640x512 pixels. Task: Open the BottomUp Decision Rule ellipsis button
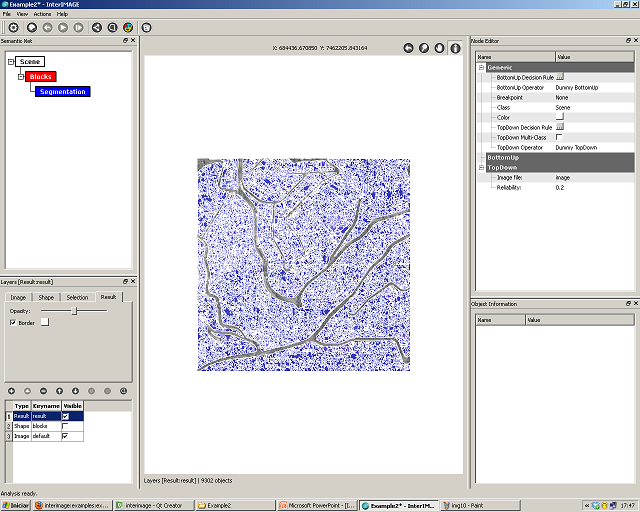(561, 77)
